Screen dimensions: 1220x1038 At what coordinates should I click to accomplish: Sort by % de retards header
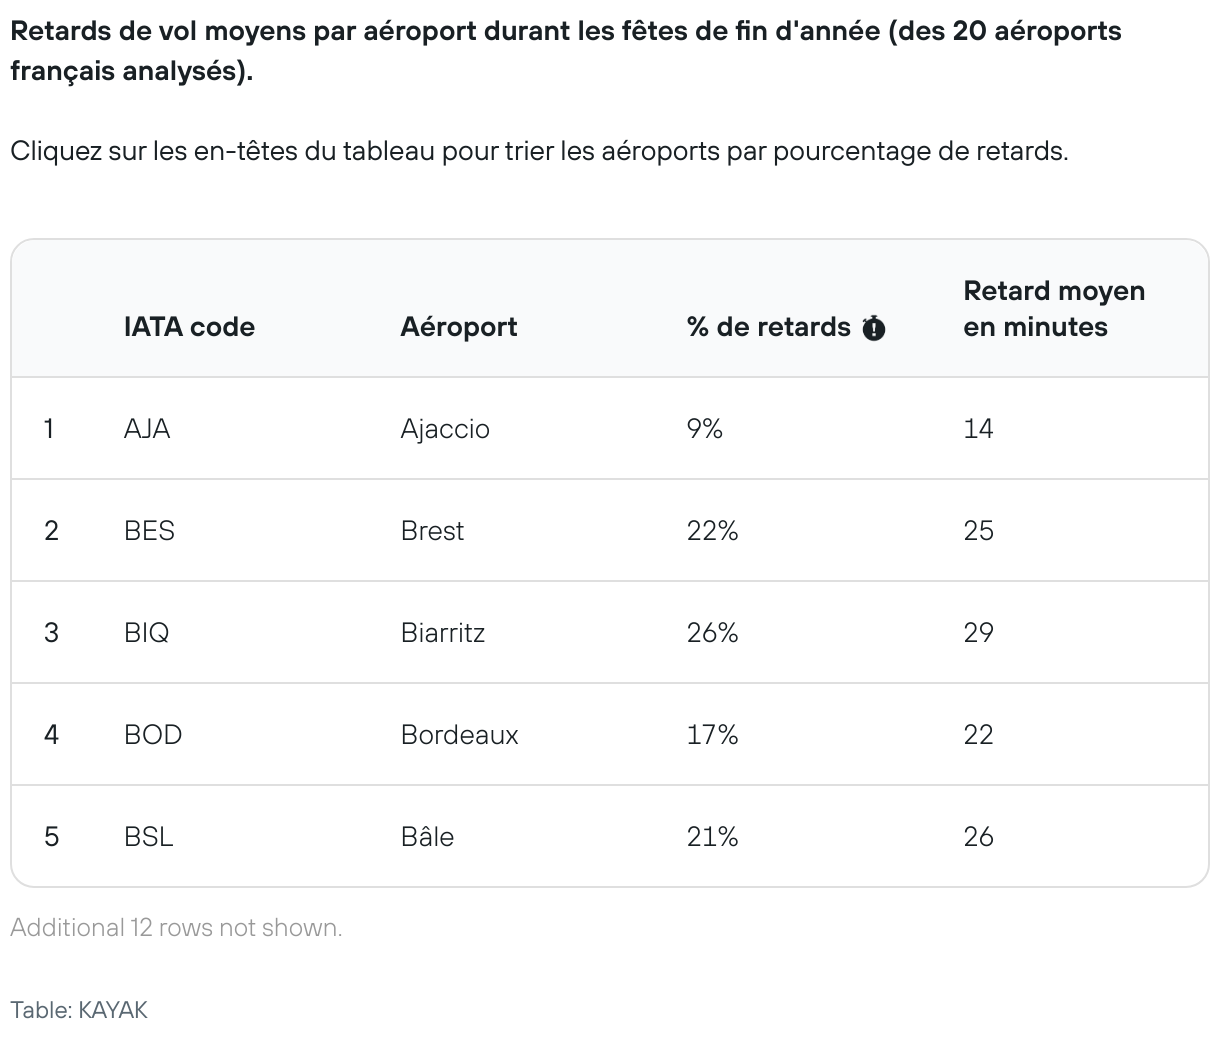(768, 327)
